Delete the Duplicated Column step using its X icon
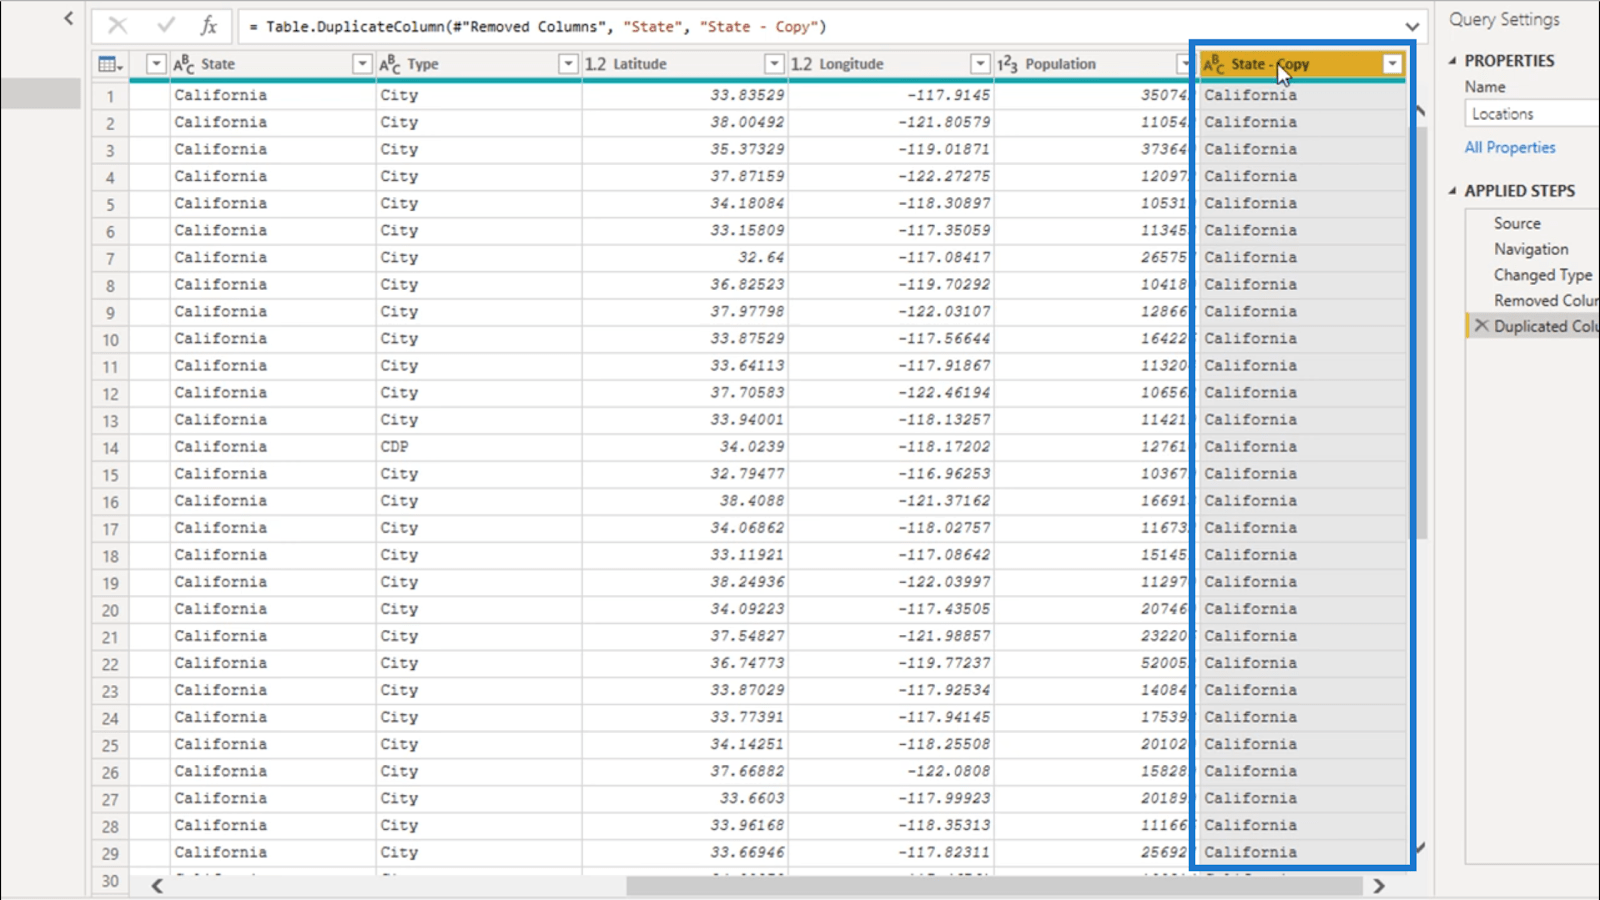This screenshot has height=900, width=1600. [x=1481, y=326]
